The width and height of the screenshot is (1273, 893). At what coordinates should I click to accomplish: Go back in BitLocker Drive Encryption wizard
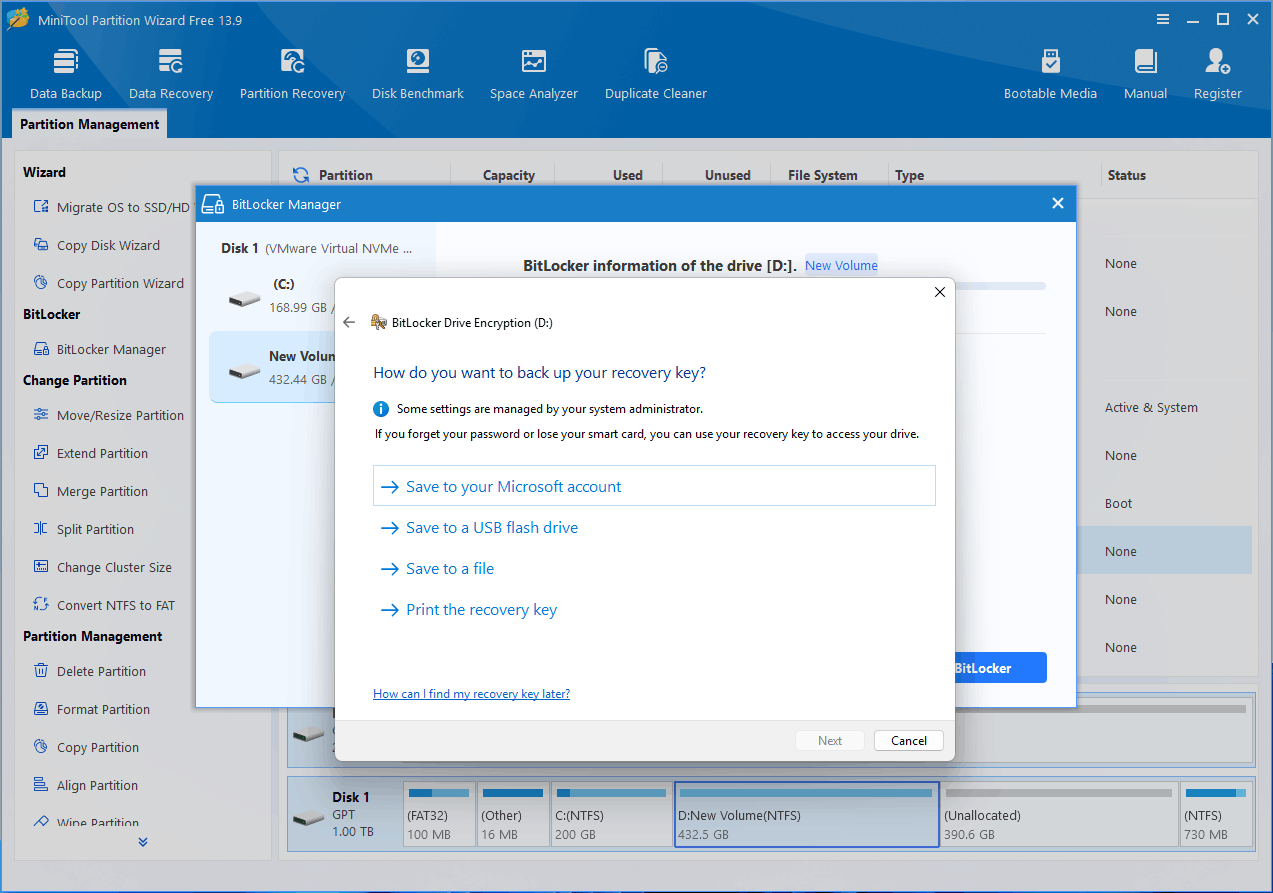(x=349, y=322)
